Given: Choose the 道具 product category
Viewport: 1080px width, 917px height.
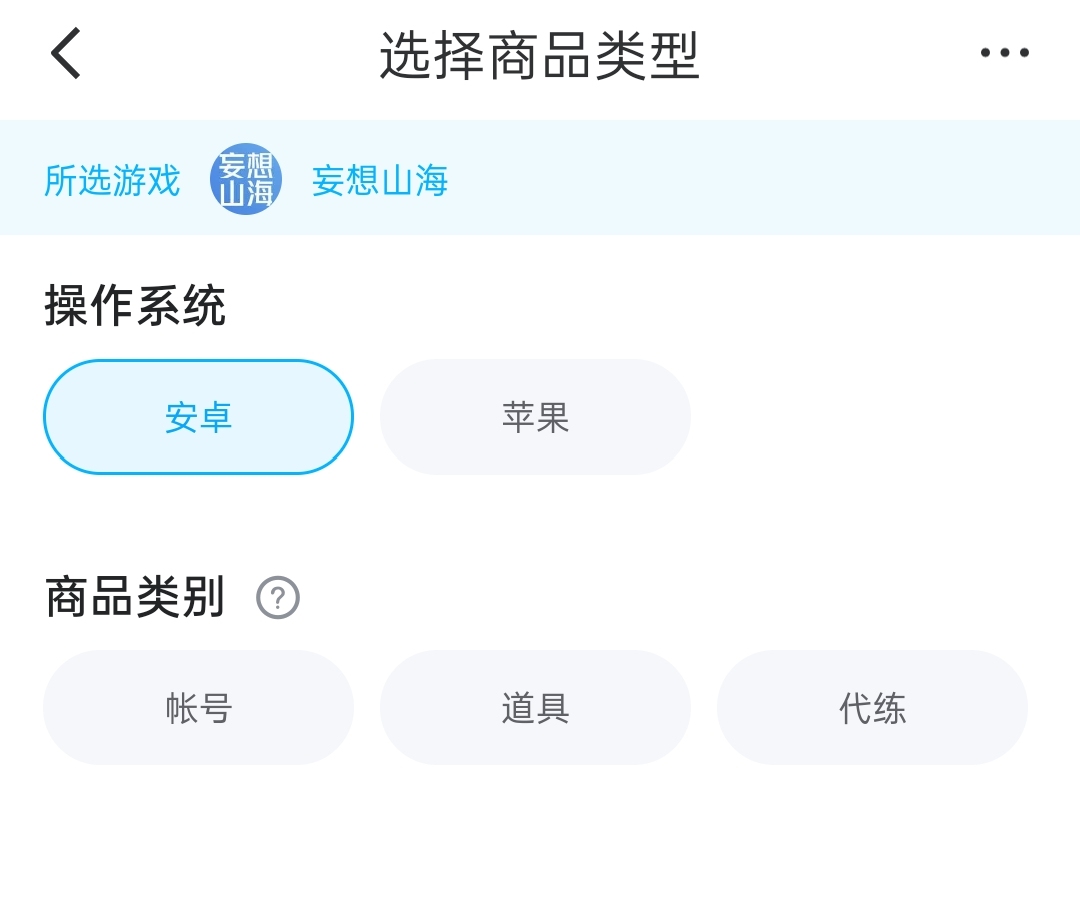Looking at the screenshot, I should point(535,708).
